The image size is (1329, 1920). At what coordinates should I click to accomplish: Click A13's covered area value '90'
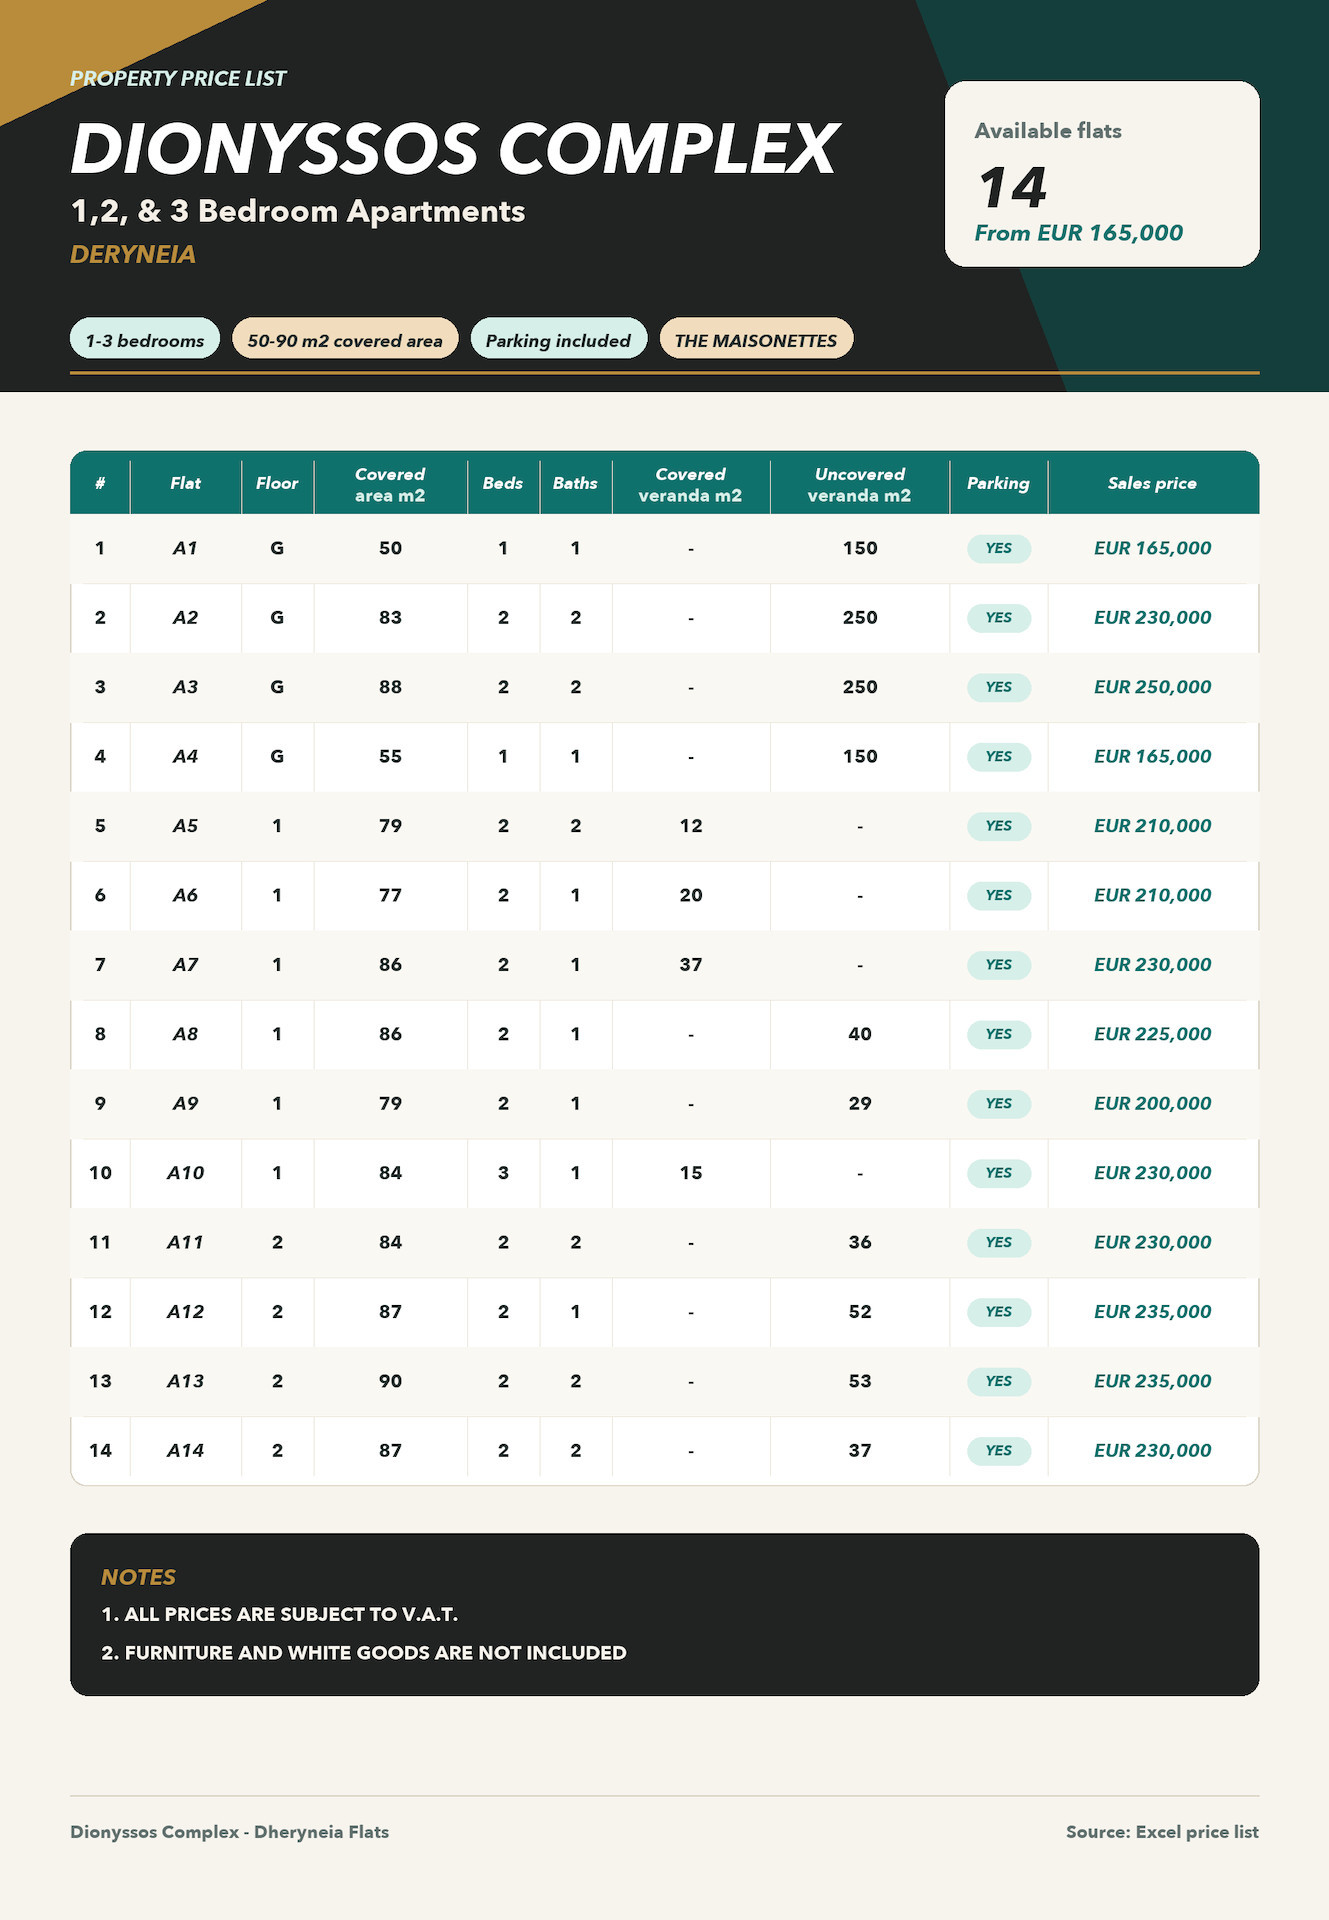390,1381
